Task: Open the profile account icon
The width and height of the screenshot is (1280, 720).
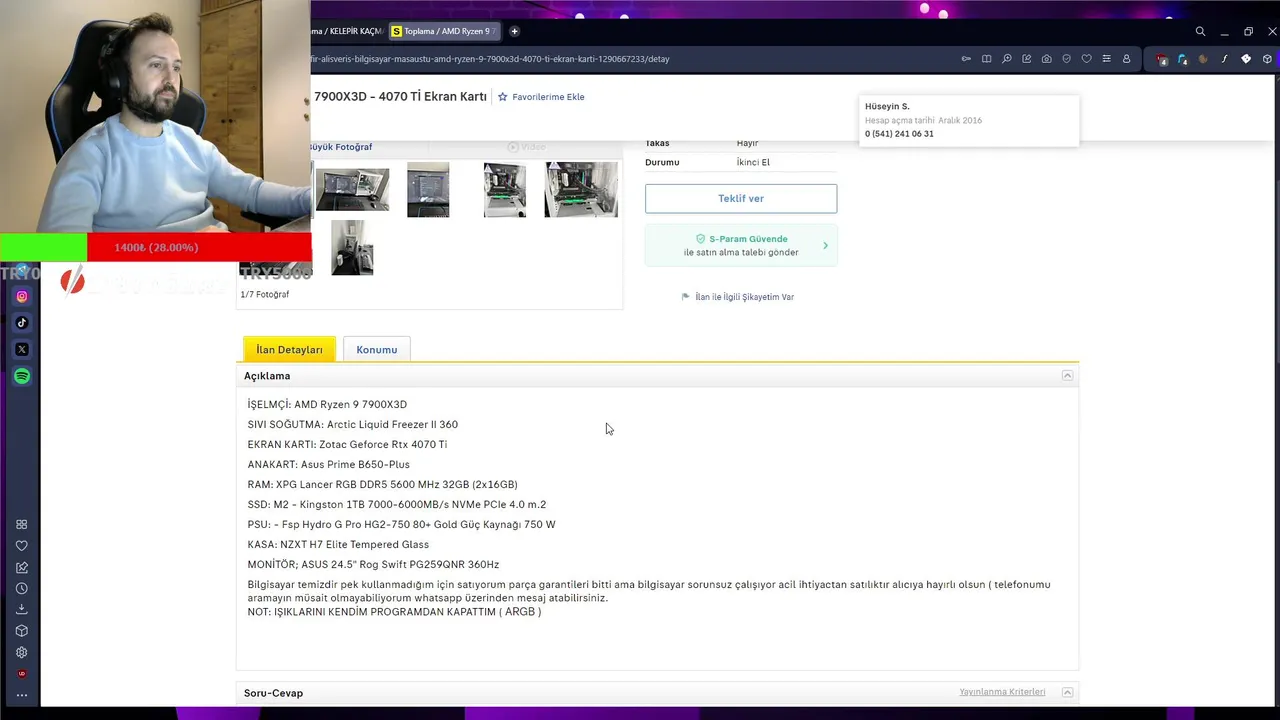Action: tap(1126, 59)
